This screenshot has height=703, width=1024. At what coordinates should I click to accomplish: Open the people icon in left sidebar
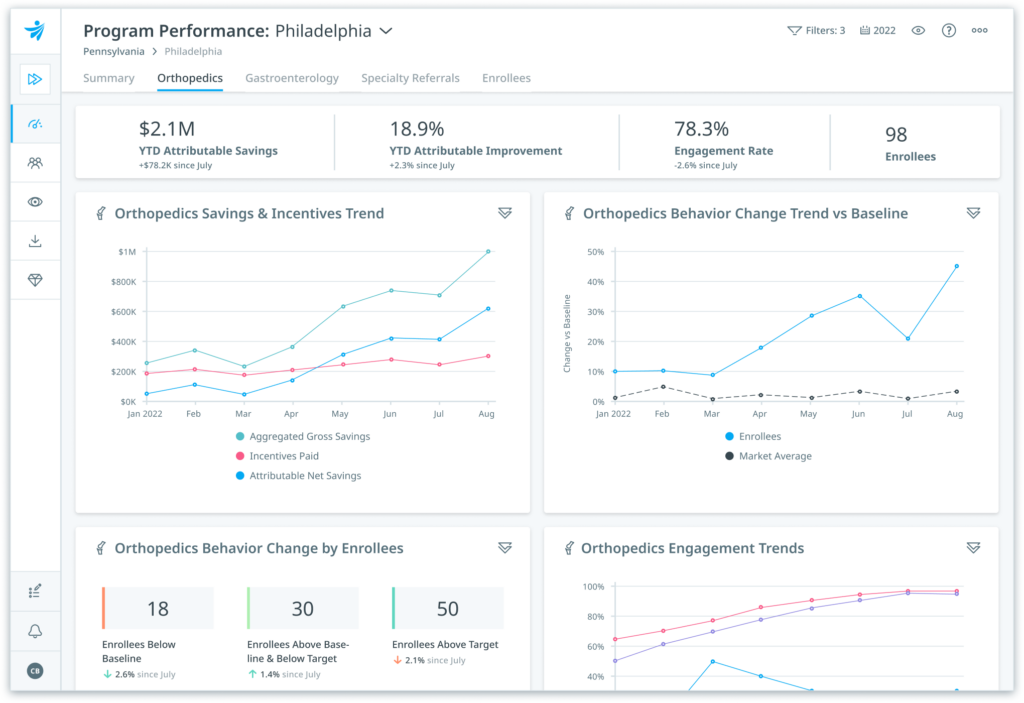coord(36,162)
